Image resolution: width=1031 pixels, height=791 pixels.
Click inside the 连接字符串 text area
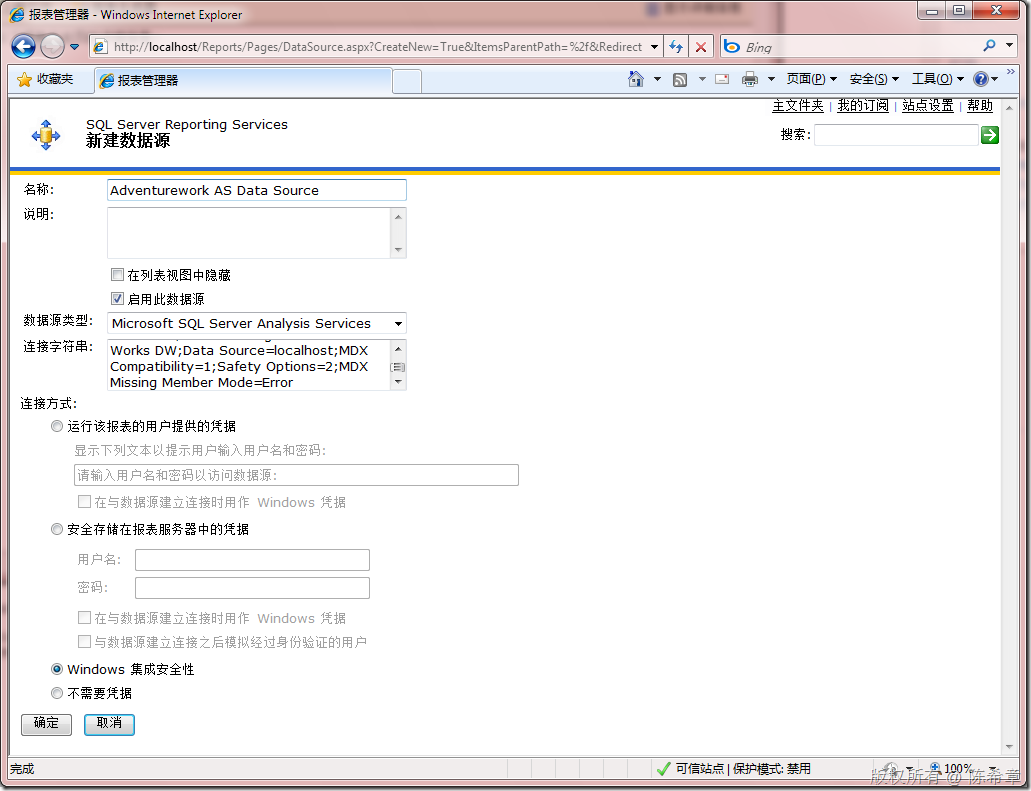coord(249,365)
